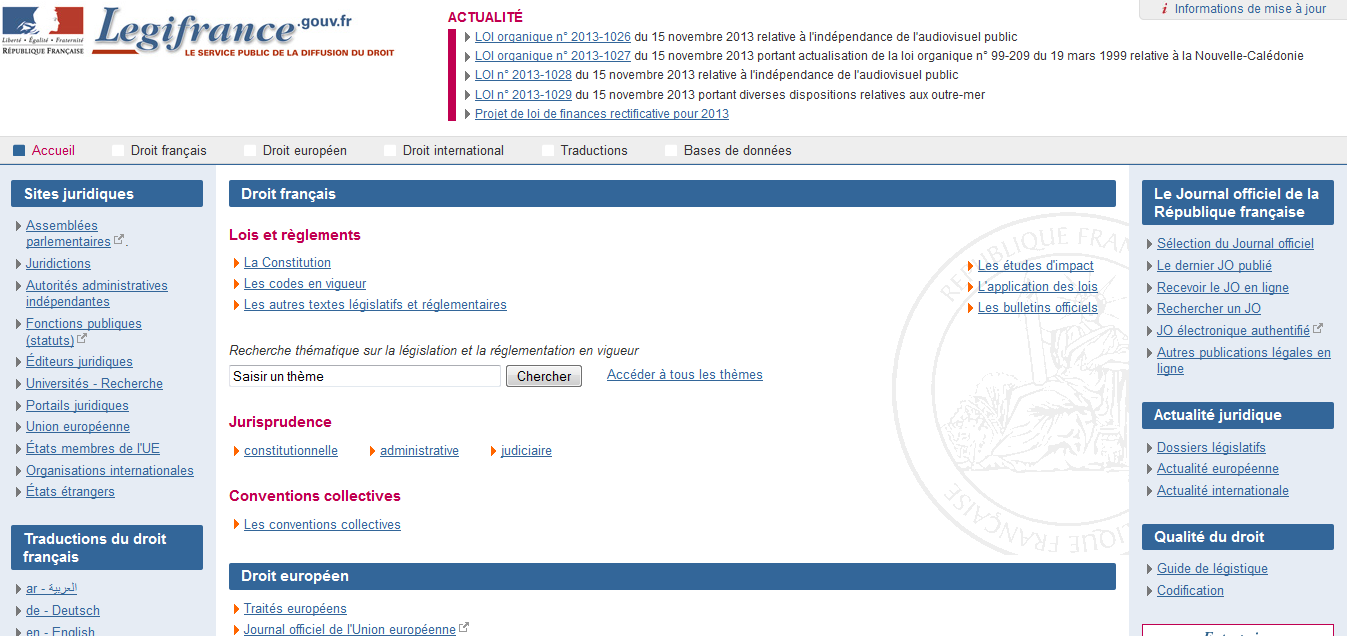Select en - English translation link
Screen dimensions: 1347x636
(60, 630)
